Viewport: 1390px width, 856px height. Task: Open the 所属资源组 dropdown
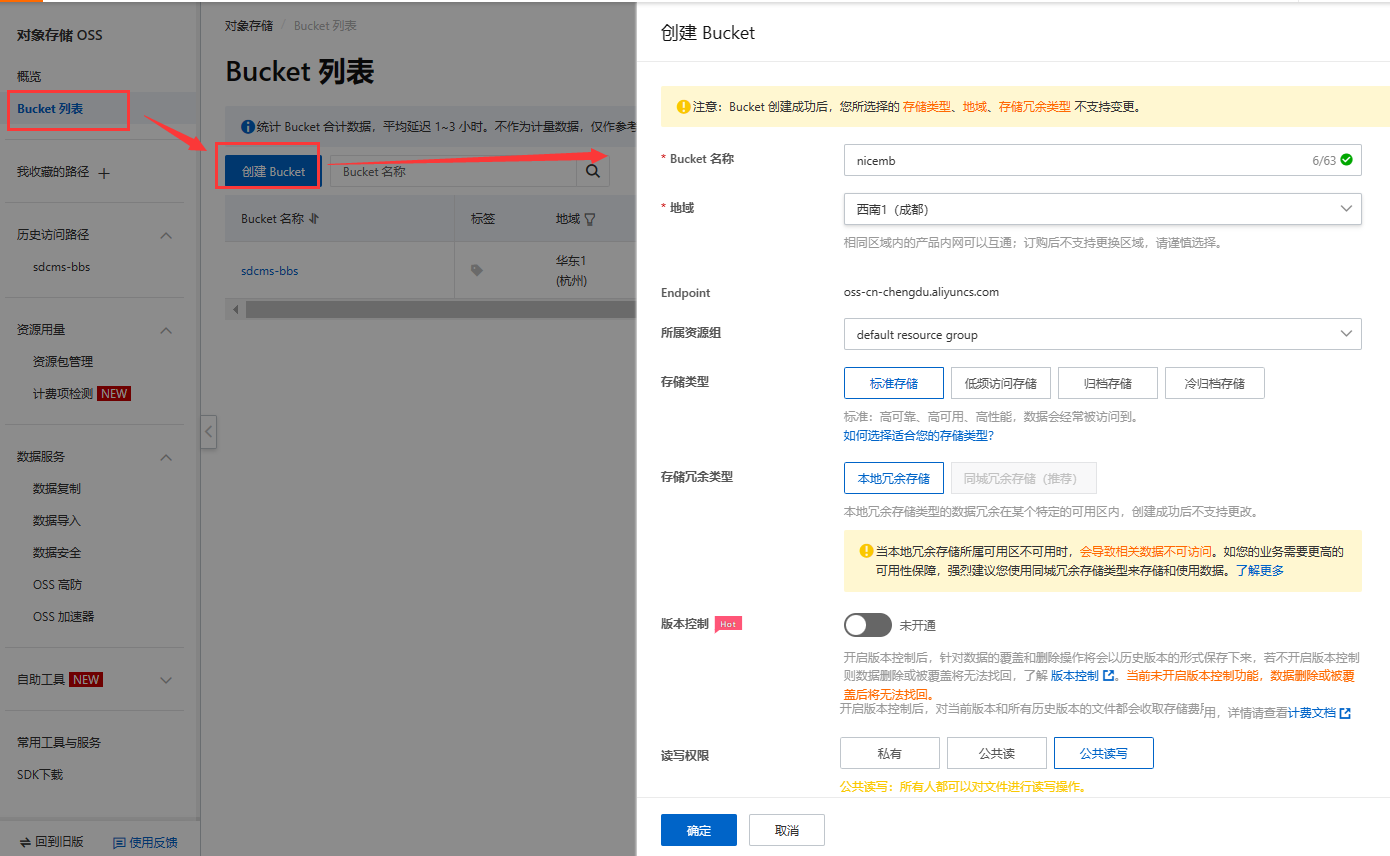click(x=1102, y=335)
